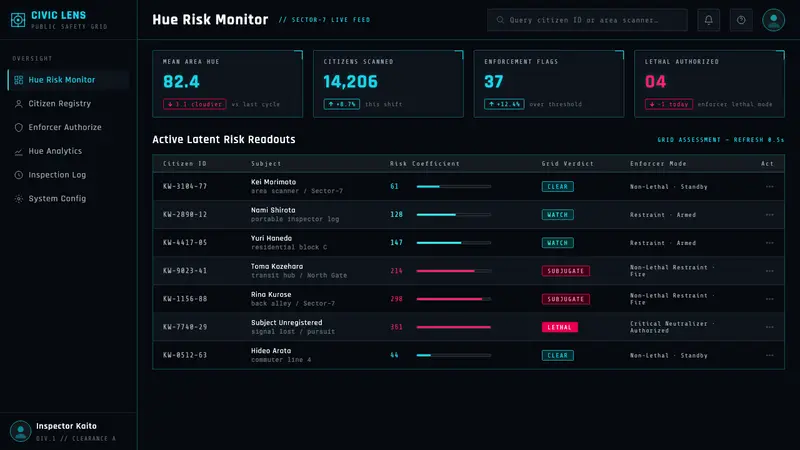Click the LETHAL verdict badge
This screenshot has width=800, height=450.
tap(560, 327)
